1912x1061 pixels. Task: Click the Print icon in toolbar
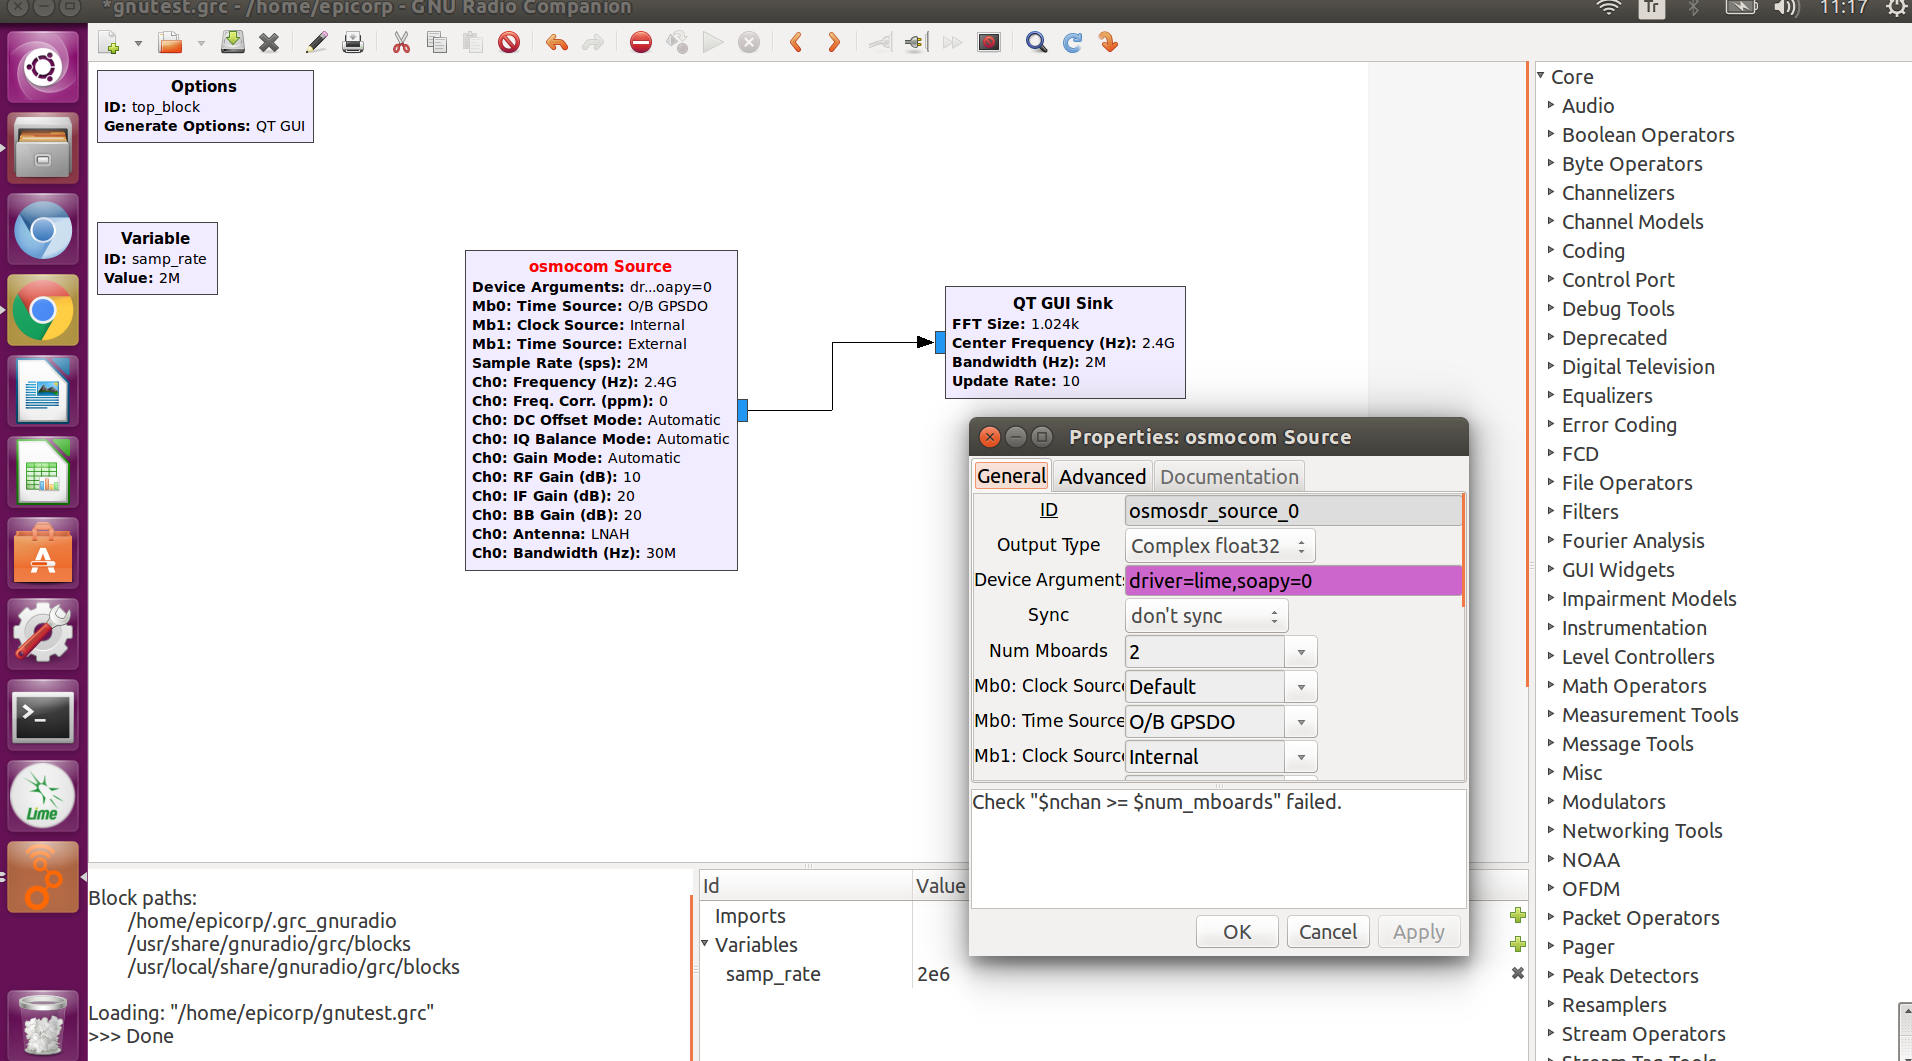[x=353, y=42]
